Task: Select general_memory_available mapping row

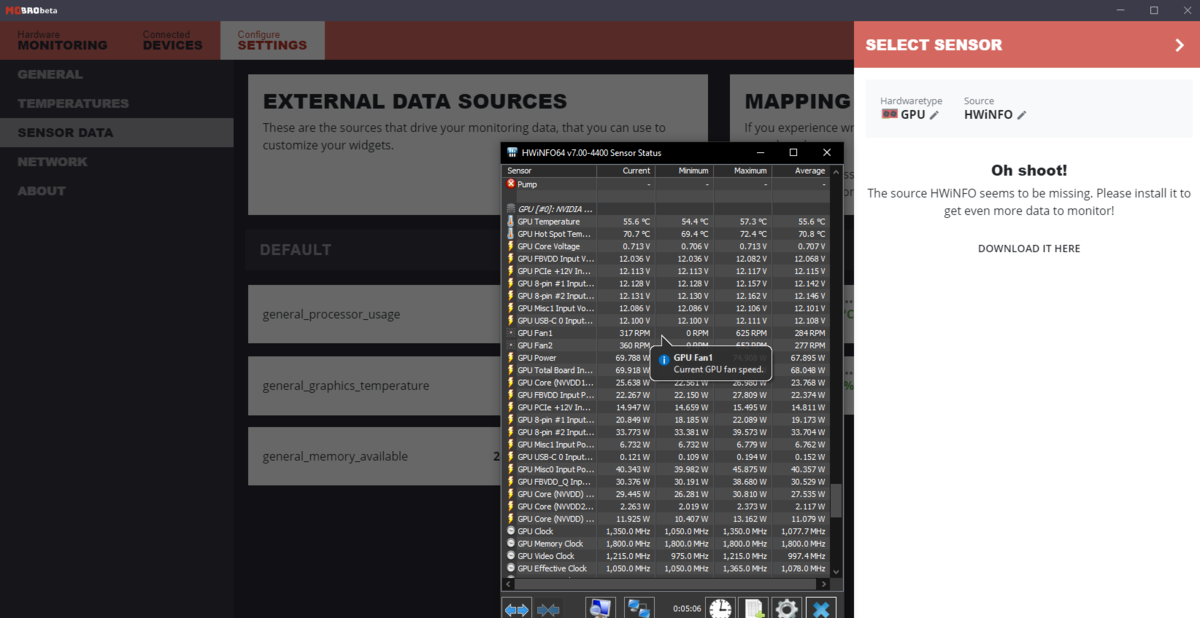Action: point(375,456)
